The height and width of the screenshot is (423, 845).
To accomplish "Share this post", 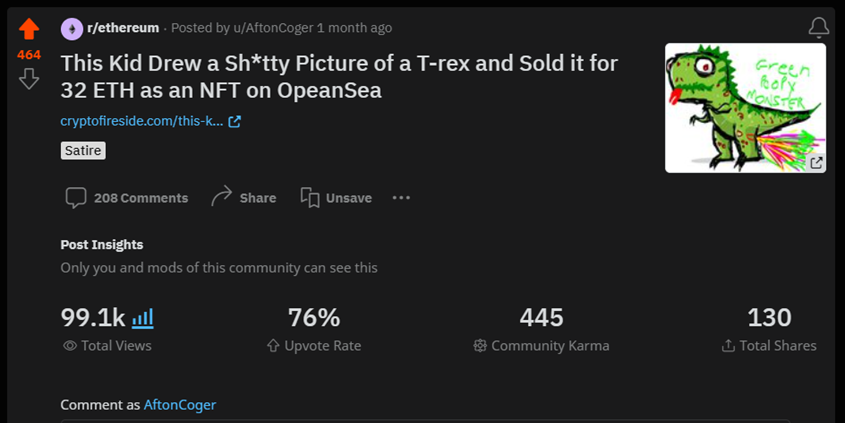I will (x=244, y=197).
